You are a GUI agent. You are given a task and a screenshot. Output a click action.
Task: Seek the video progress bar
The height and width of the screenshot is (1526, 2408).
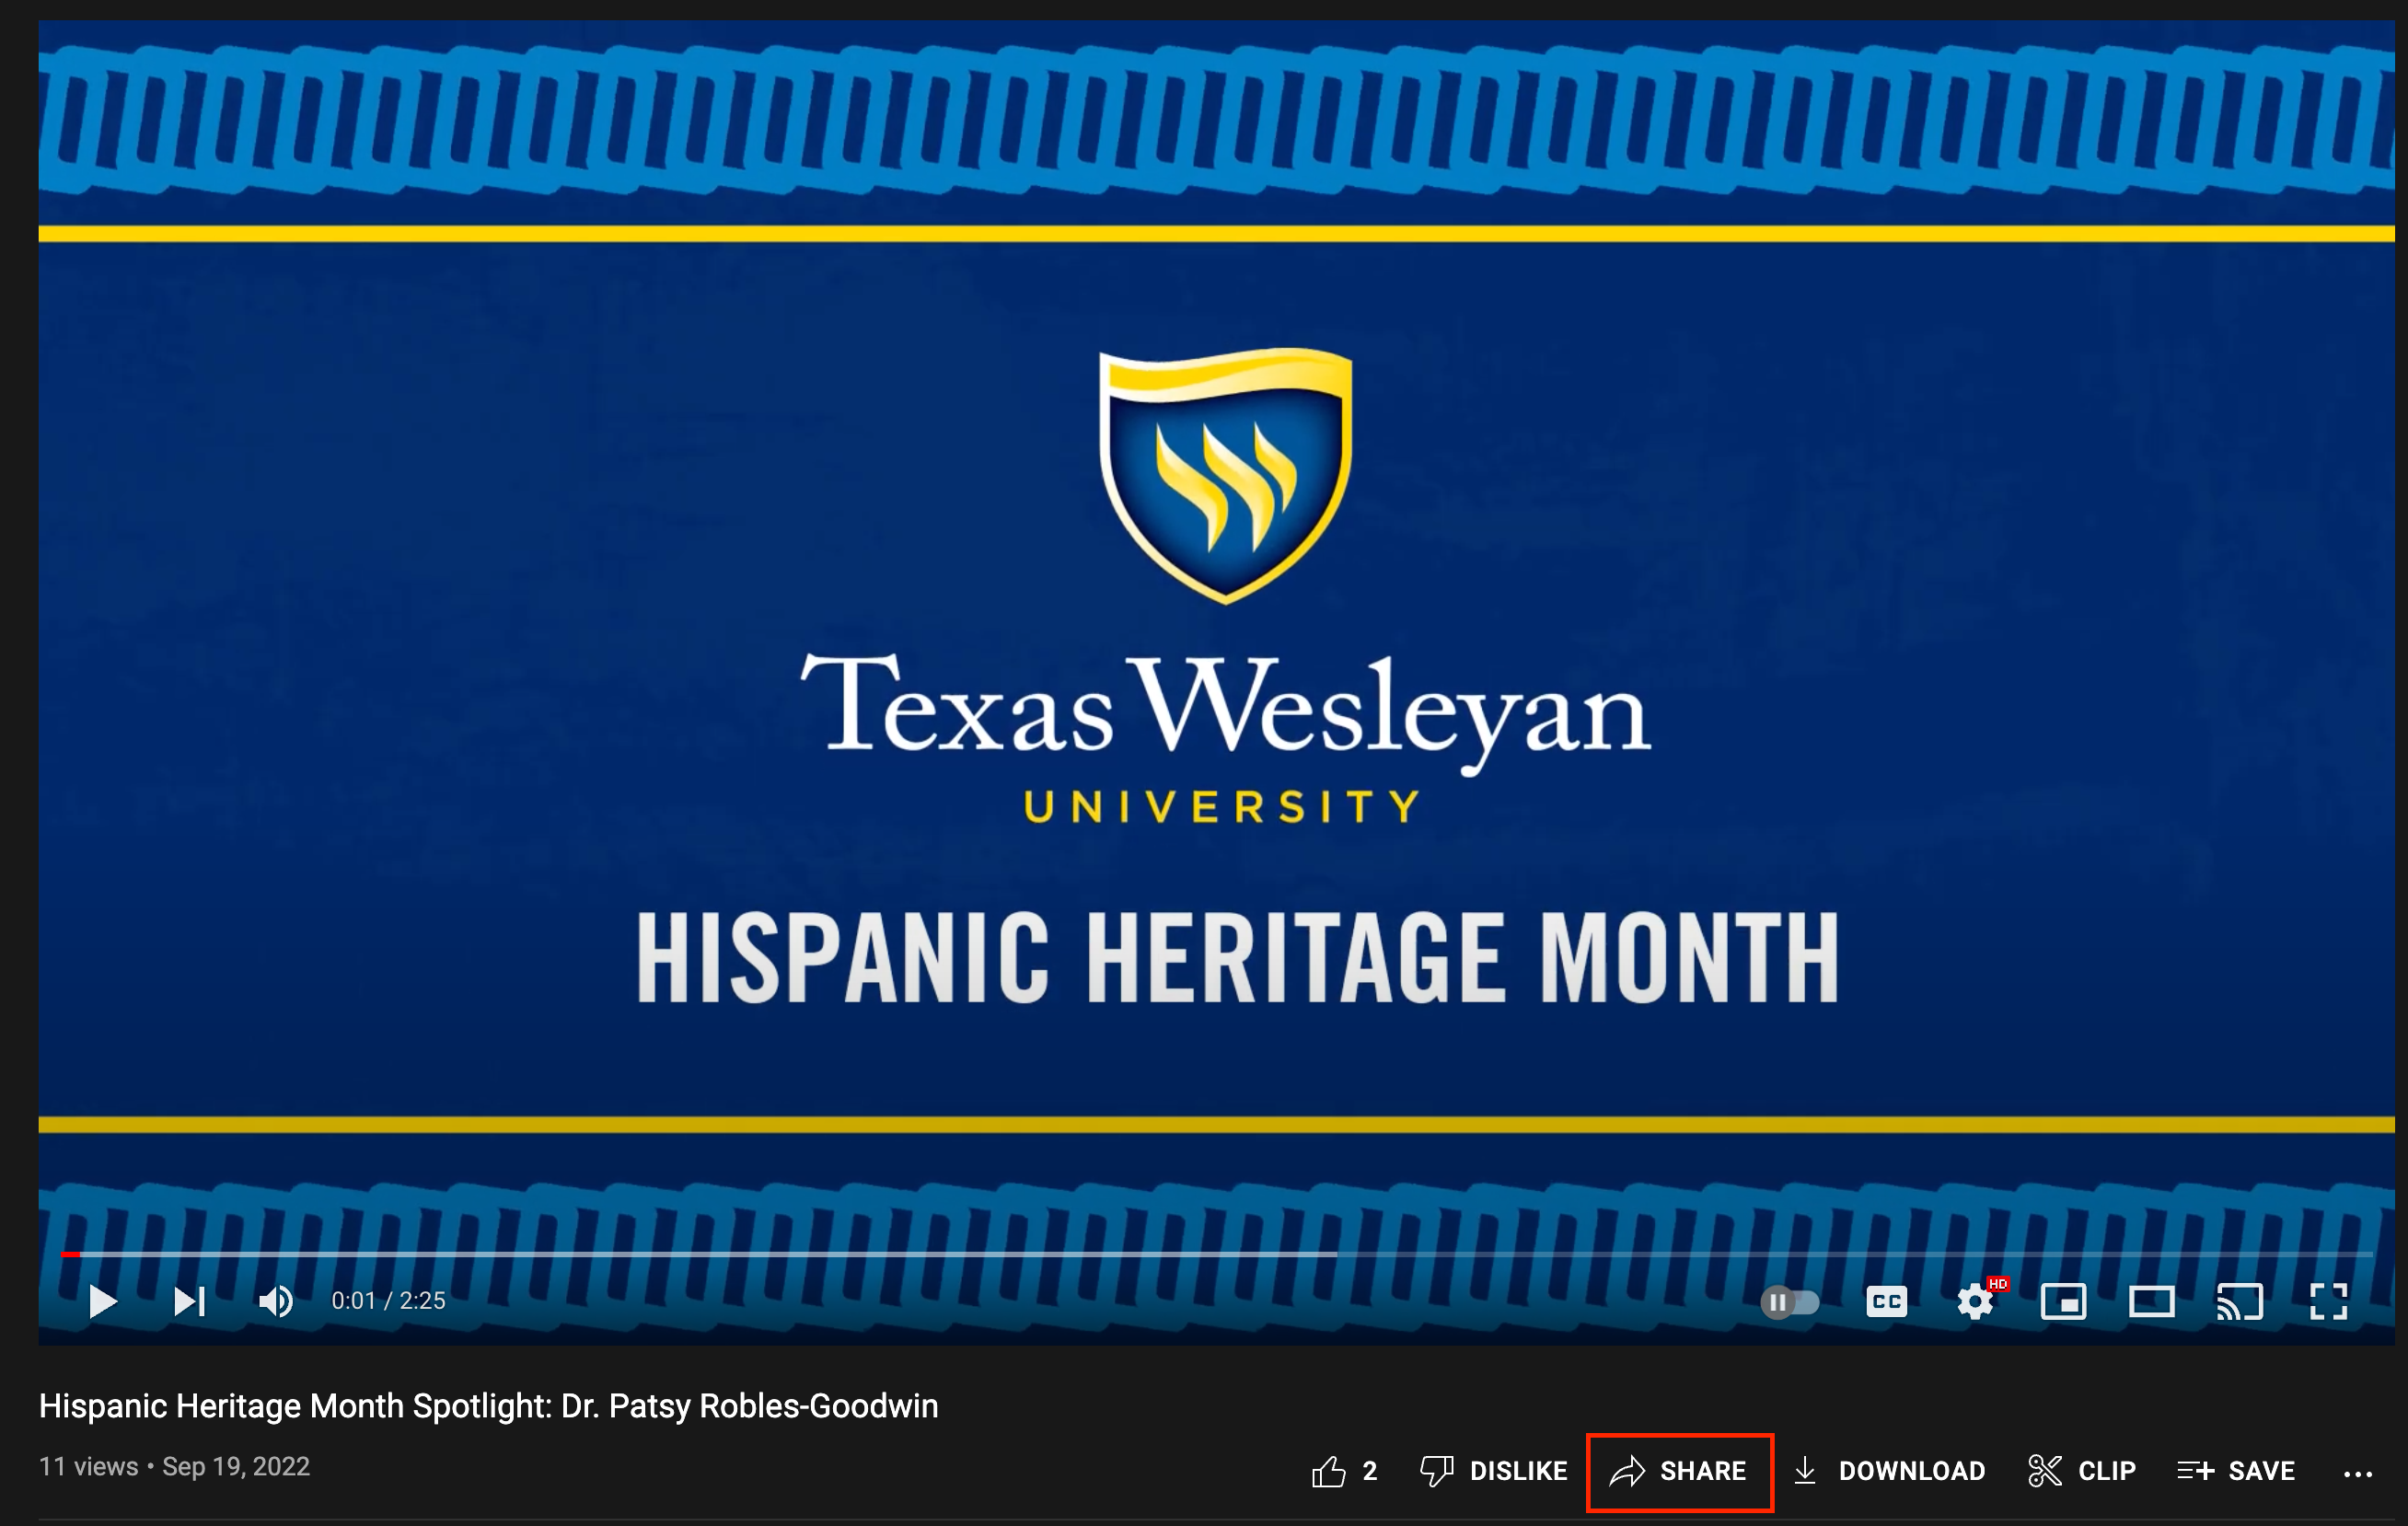[1216, 1253]
